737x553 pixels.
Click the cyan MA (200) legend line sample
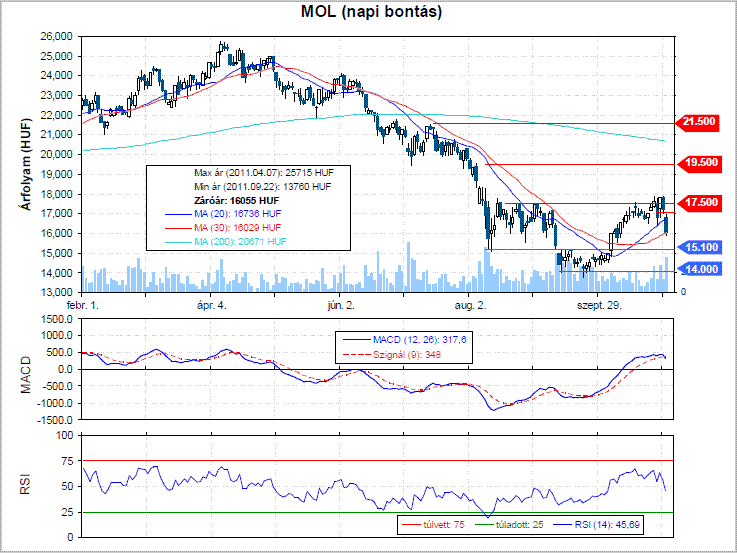tap(179, 242)
